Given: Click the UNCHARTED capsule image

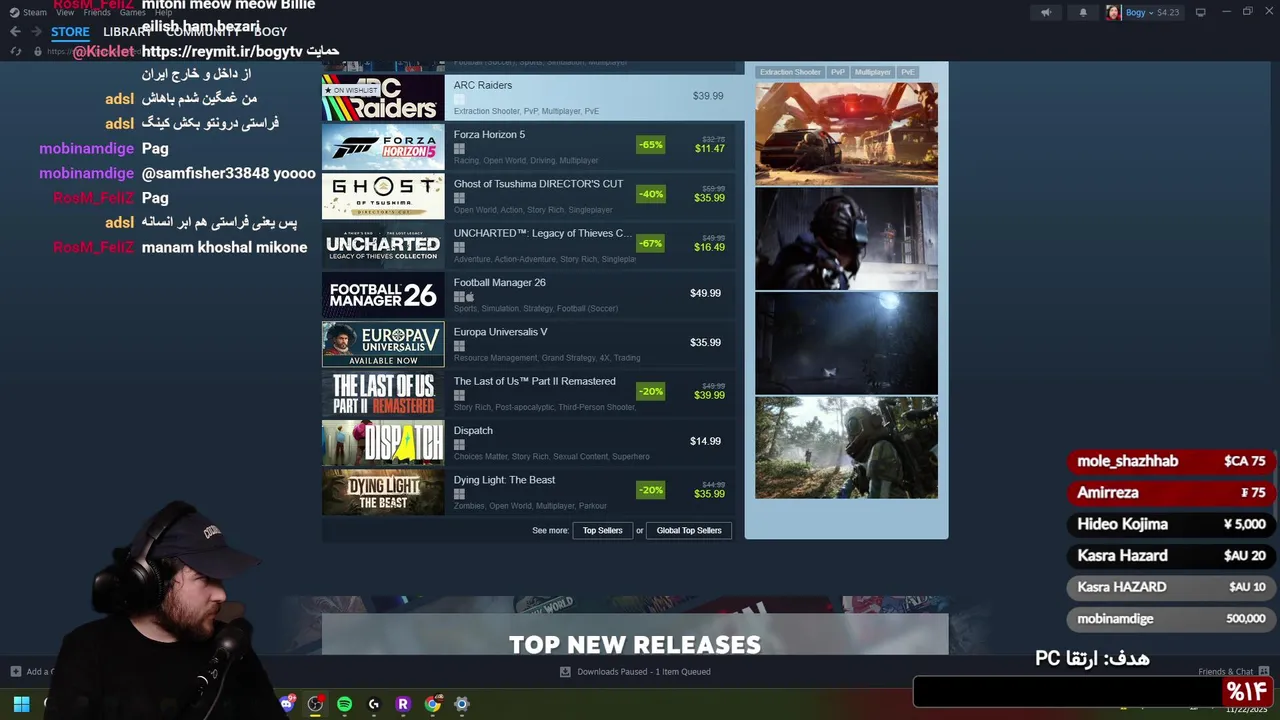Looking at the screenshot, I should tap(383, 245).
